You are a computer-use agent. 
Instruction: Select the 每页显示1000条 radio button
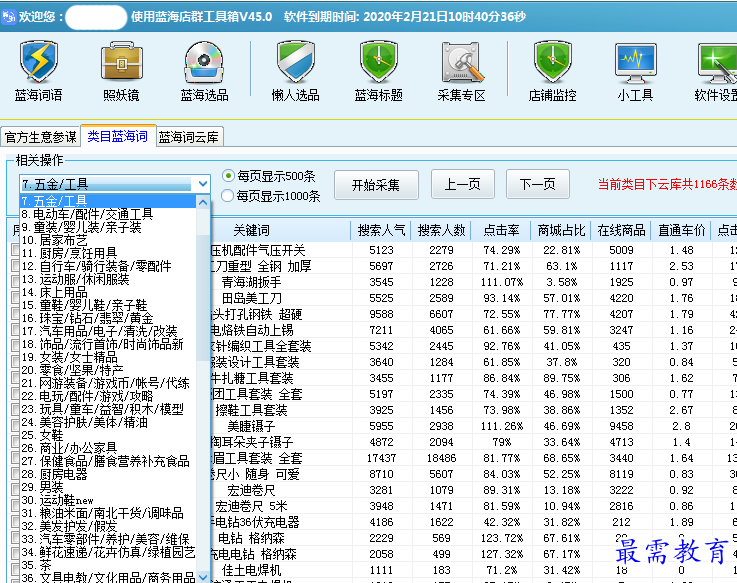229,196
